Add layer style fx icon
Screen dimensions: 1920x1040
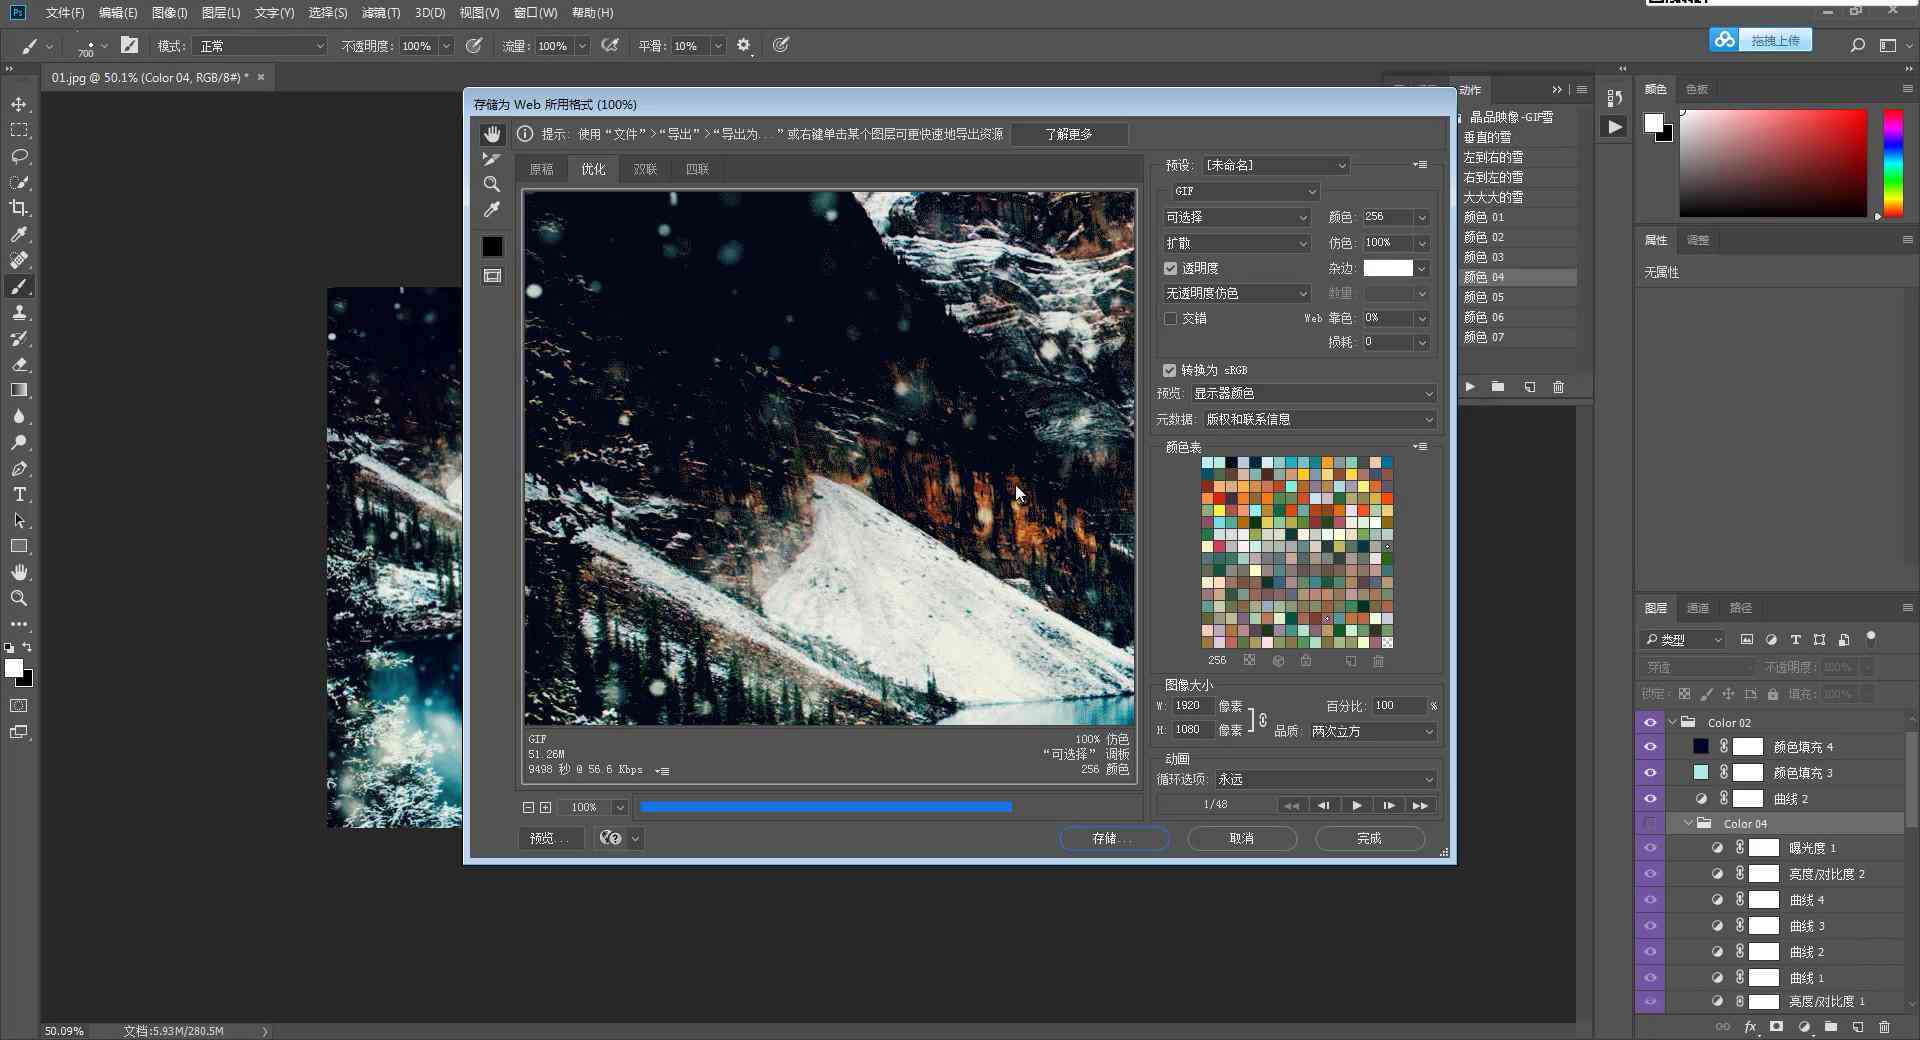tap(1750, 1026)
